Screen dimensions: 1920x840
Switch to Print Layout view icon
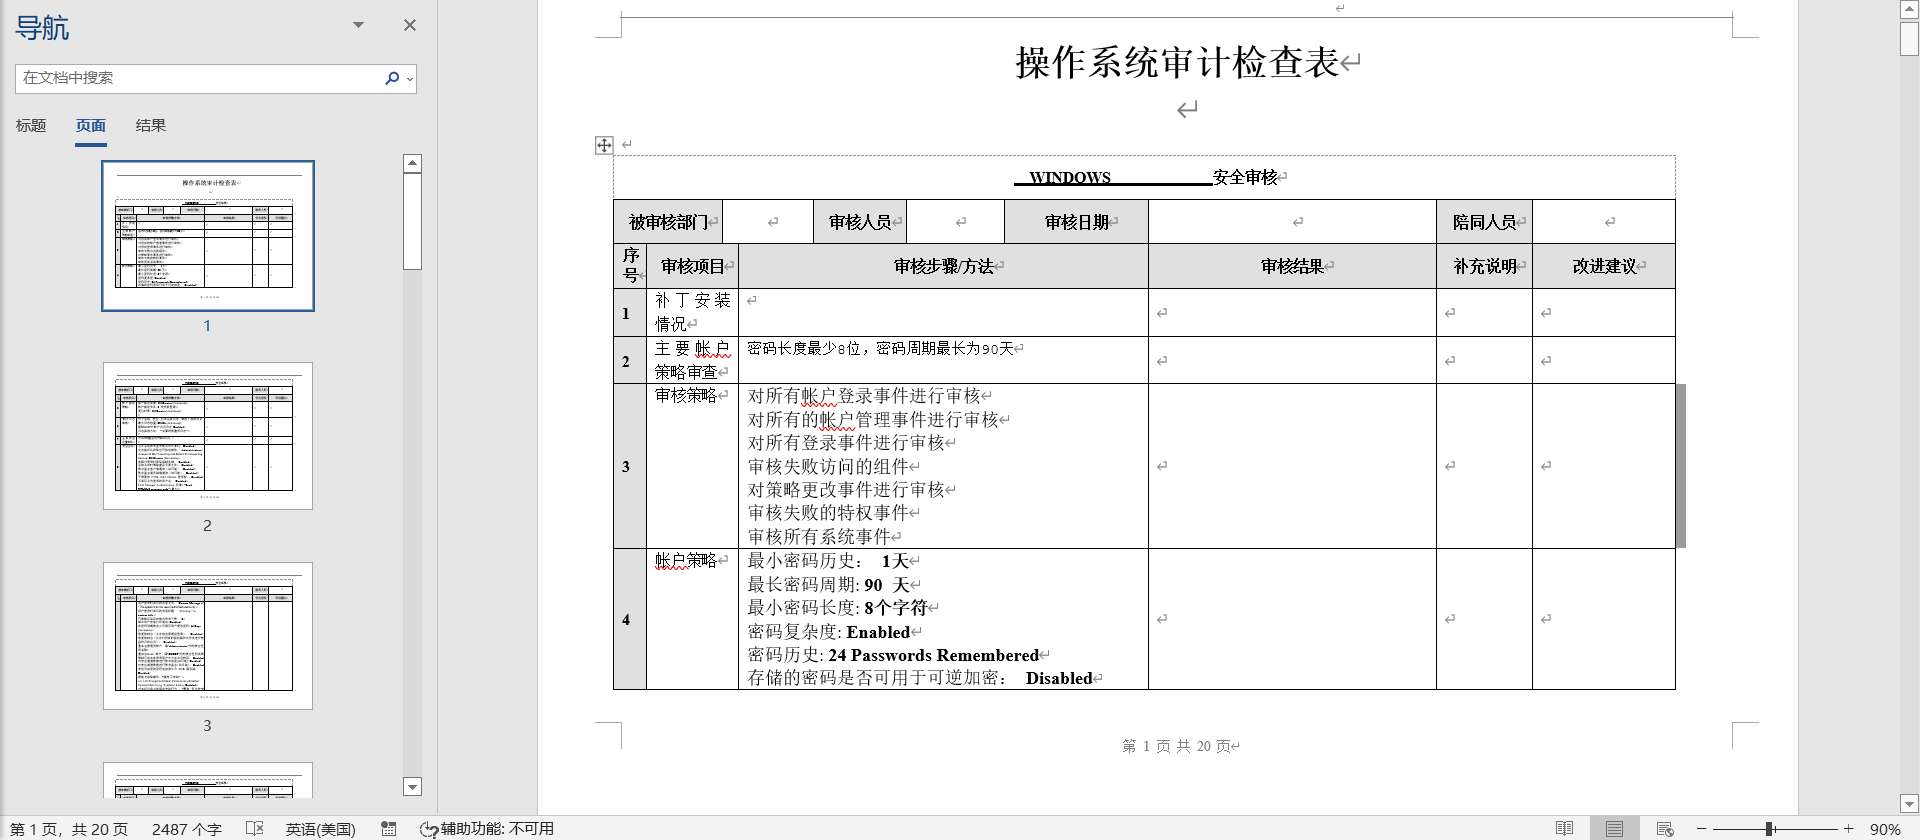(x=1614, y=829)
